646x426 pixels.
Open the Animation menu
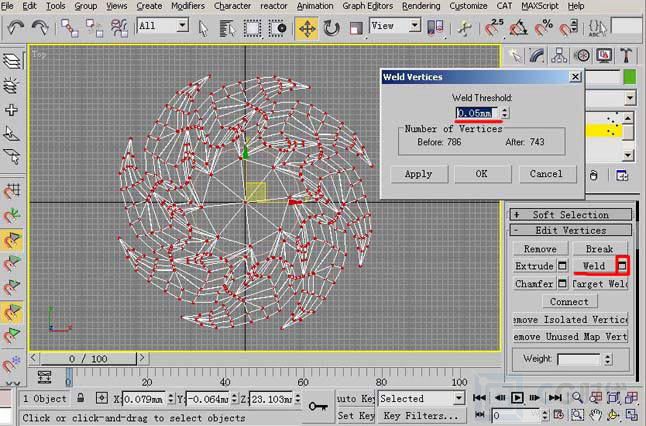pos(315,6)
